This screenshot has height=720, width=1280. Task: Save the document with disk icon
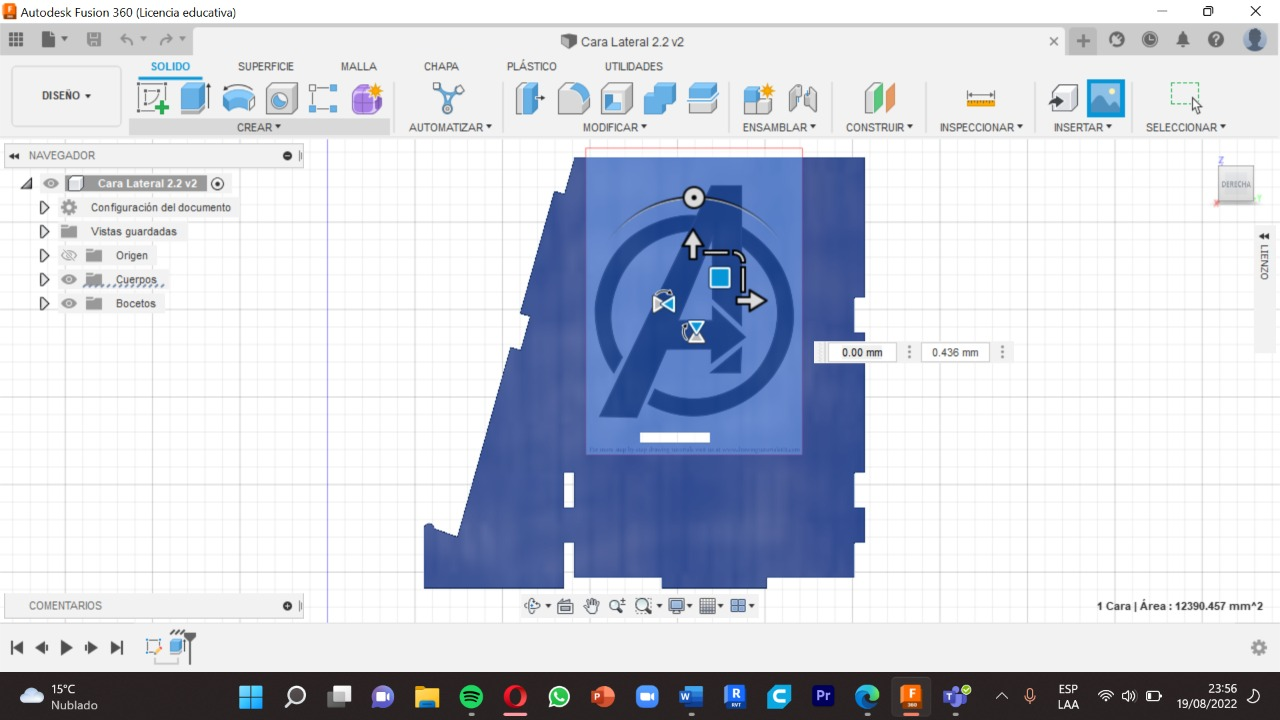tap(94, 40)
